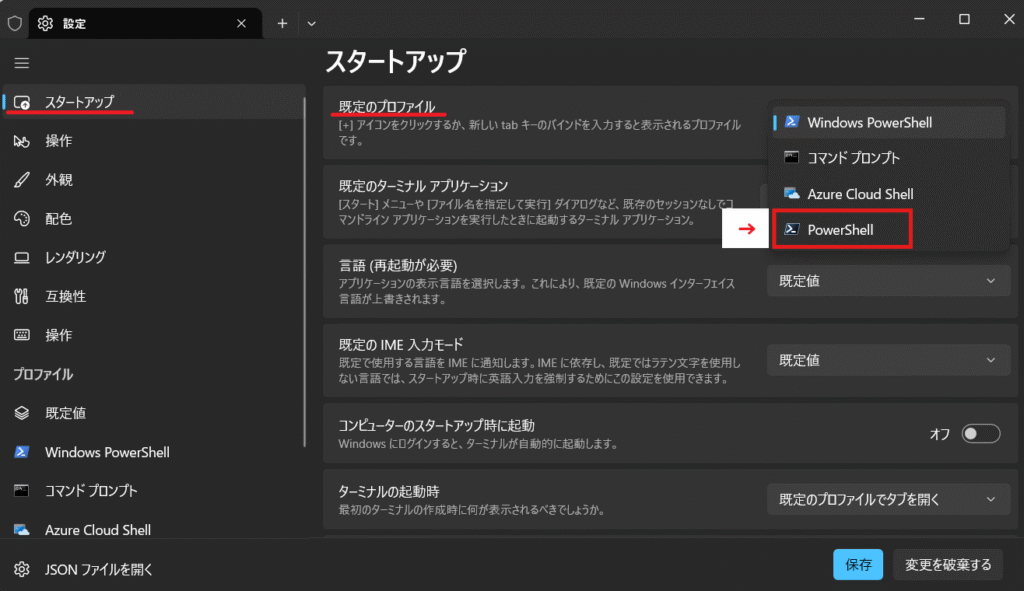Image resolution: width=1024 pixels, height=591 pixels.
Task: Expand the 言語 (再起動が必要) dropdown
Action: [889, 281]
